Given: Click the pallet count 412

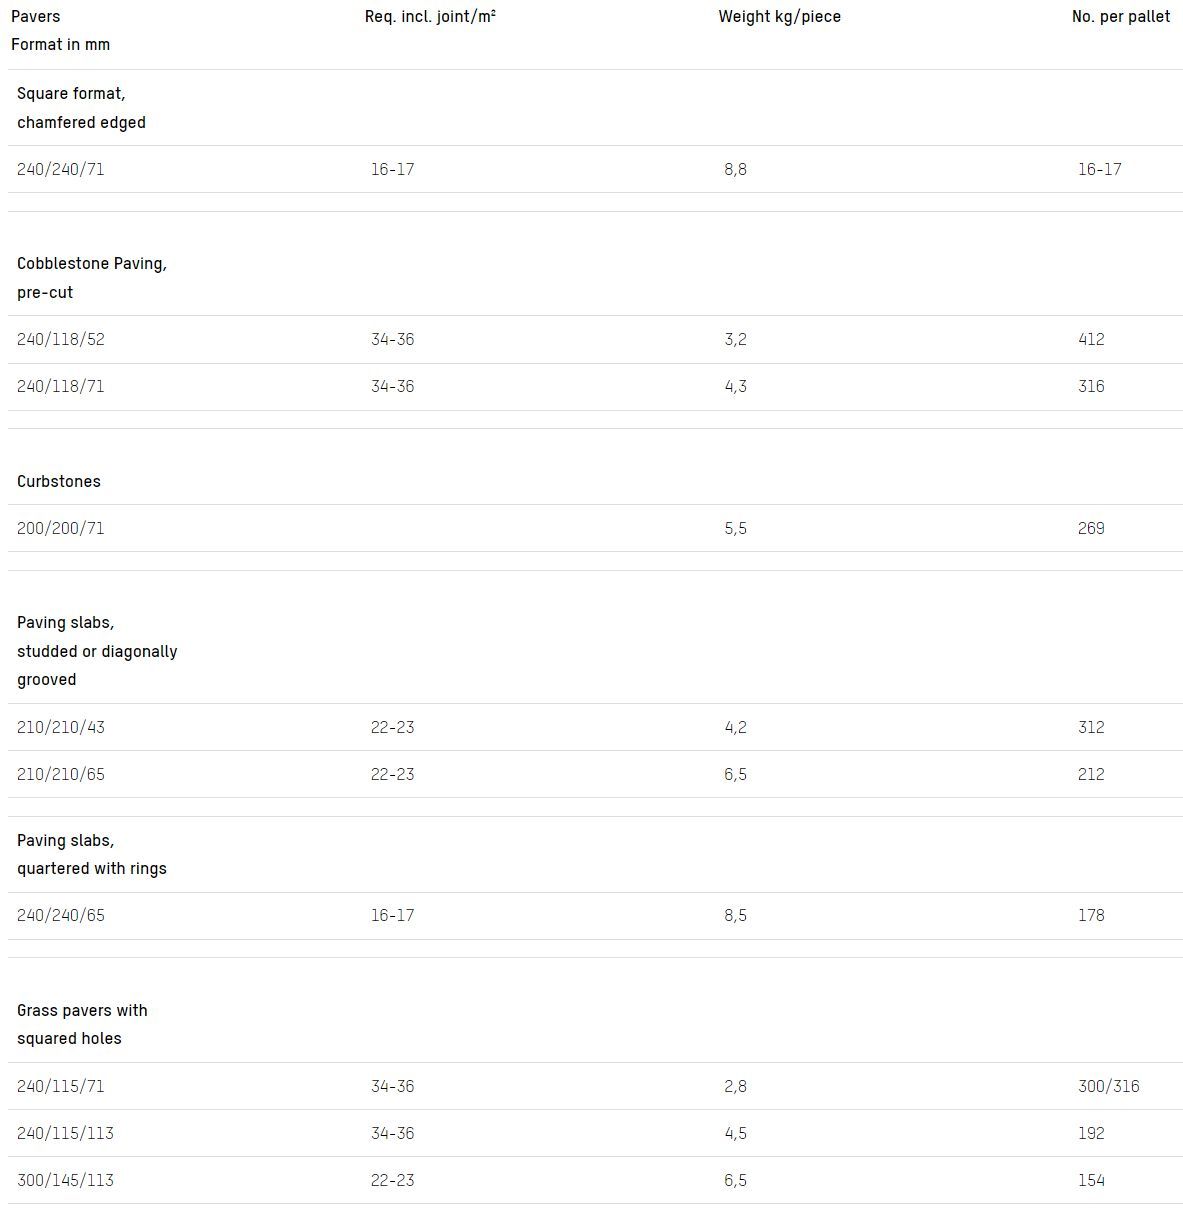Looking at the screenshot, I should click(1091, 339).
